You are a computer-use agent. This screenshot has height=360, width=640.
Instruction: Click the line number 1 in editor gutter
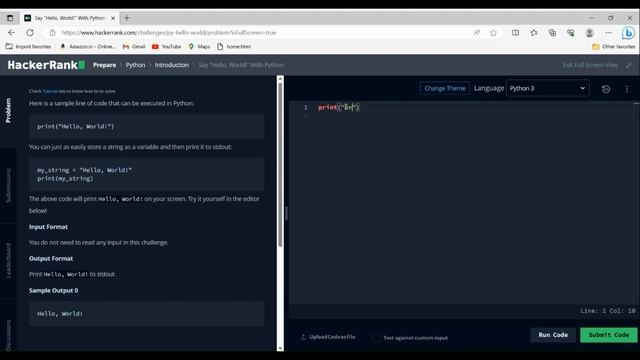pyautogui.click(x=305, y=107)
